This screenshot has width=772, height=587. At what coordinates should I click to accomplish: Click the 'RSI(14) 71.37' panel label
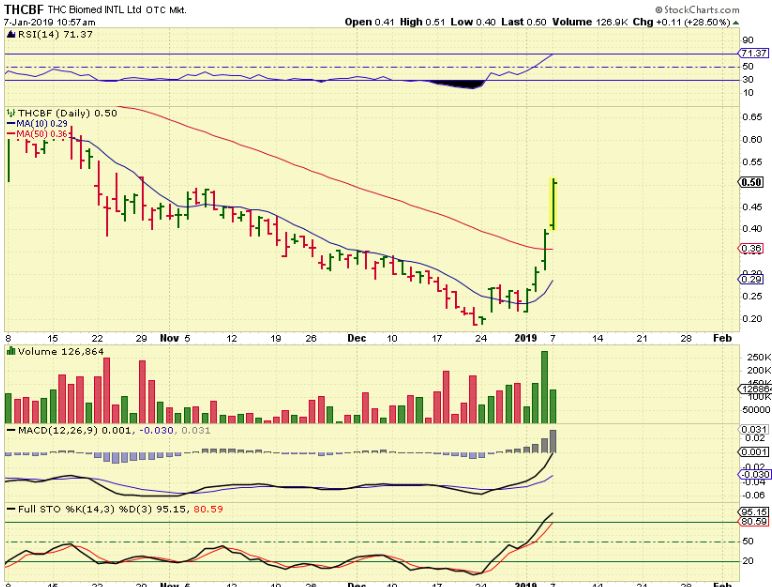click(x=55, y=34)
